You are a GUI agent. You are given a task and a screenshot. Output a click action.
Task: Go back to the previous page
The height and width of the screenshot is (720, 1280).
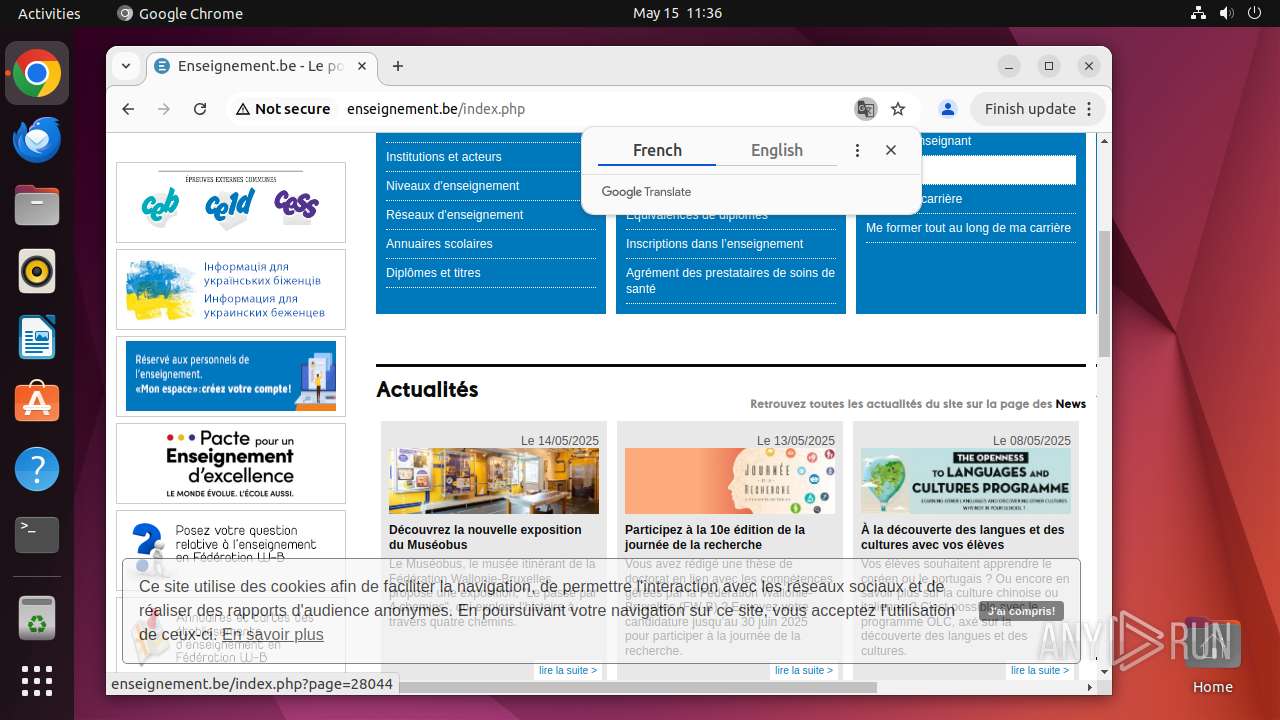tap(128, 109)
